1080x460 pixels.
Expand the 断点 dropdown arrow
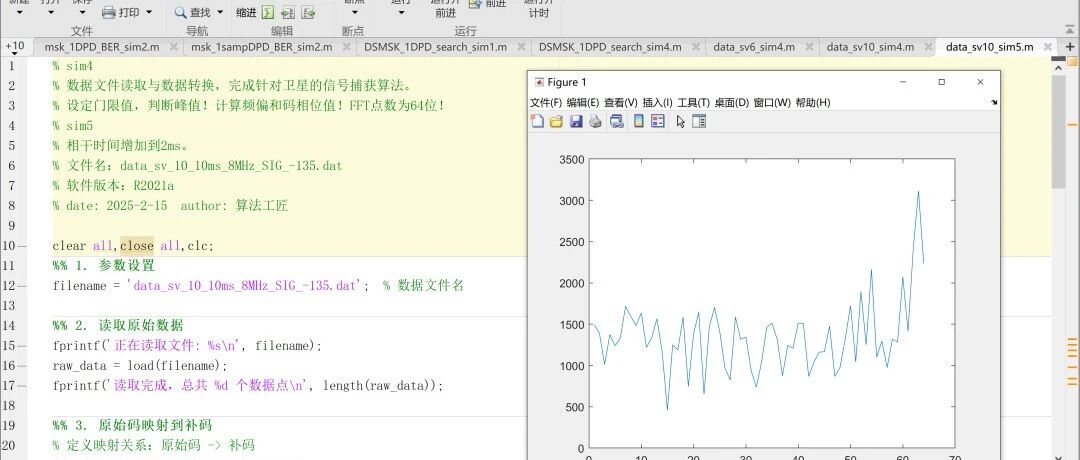point(354,12)
